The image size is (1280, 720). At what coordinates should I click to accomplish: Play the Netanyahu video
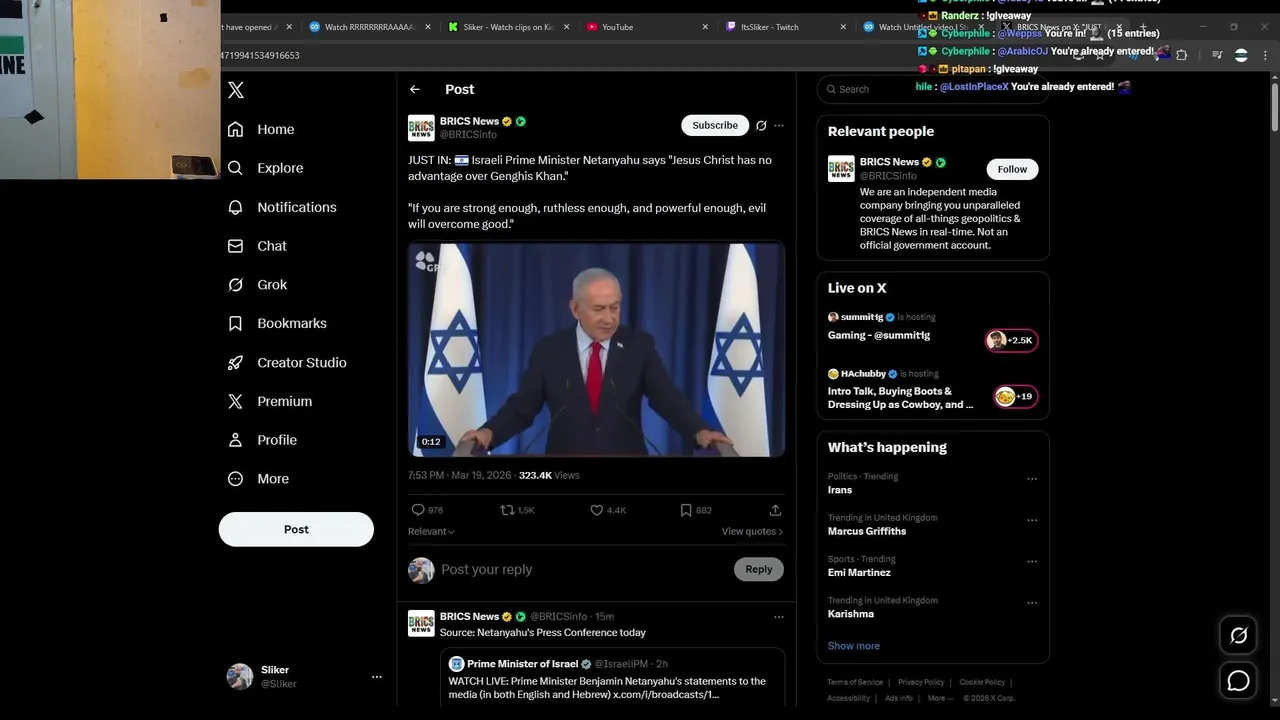pos(596,349)
